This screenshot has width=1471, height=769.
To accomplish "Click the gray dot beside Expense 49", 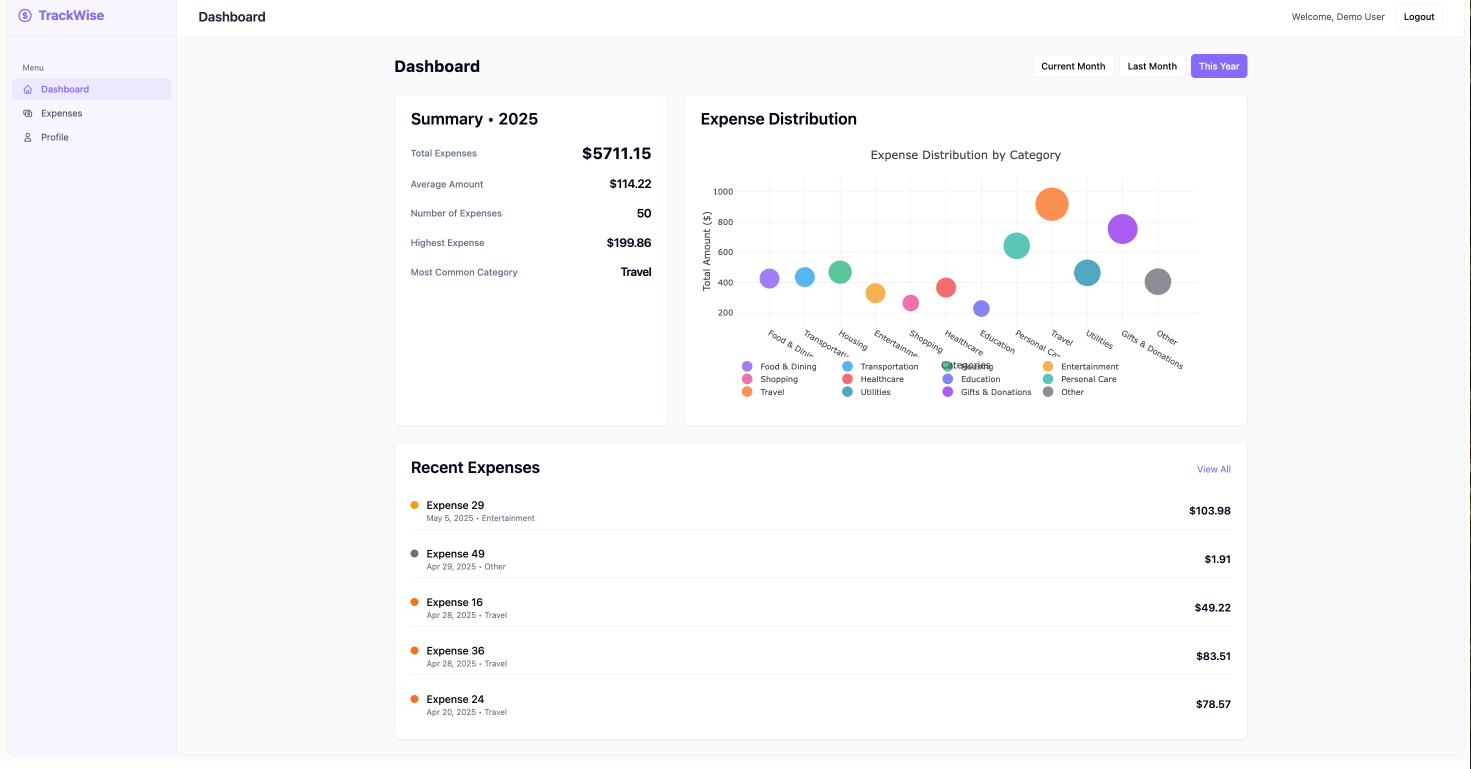I will tap(414, 554).
